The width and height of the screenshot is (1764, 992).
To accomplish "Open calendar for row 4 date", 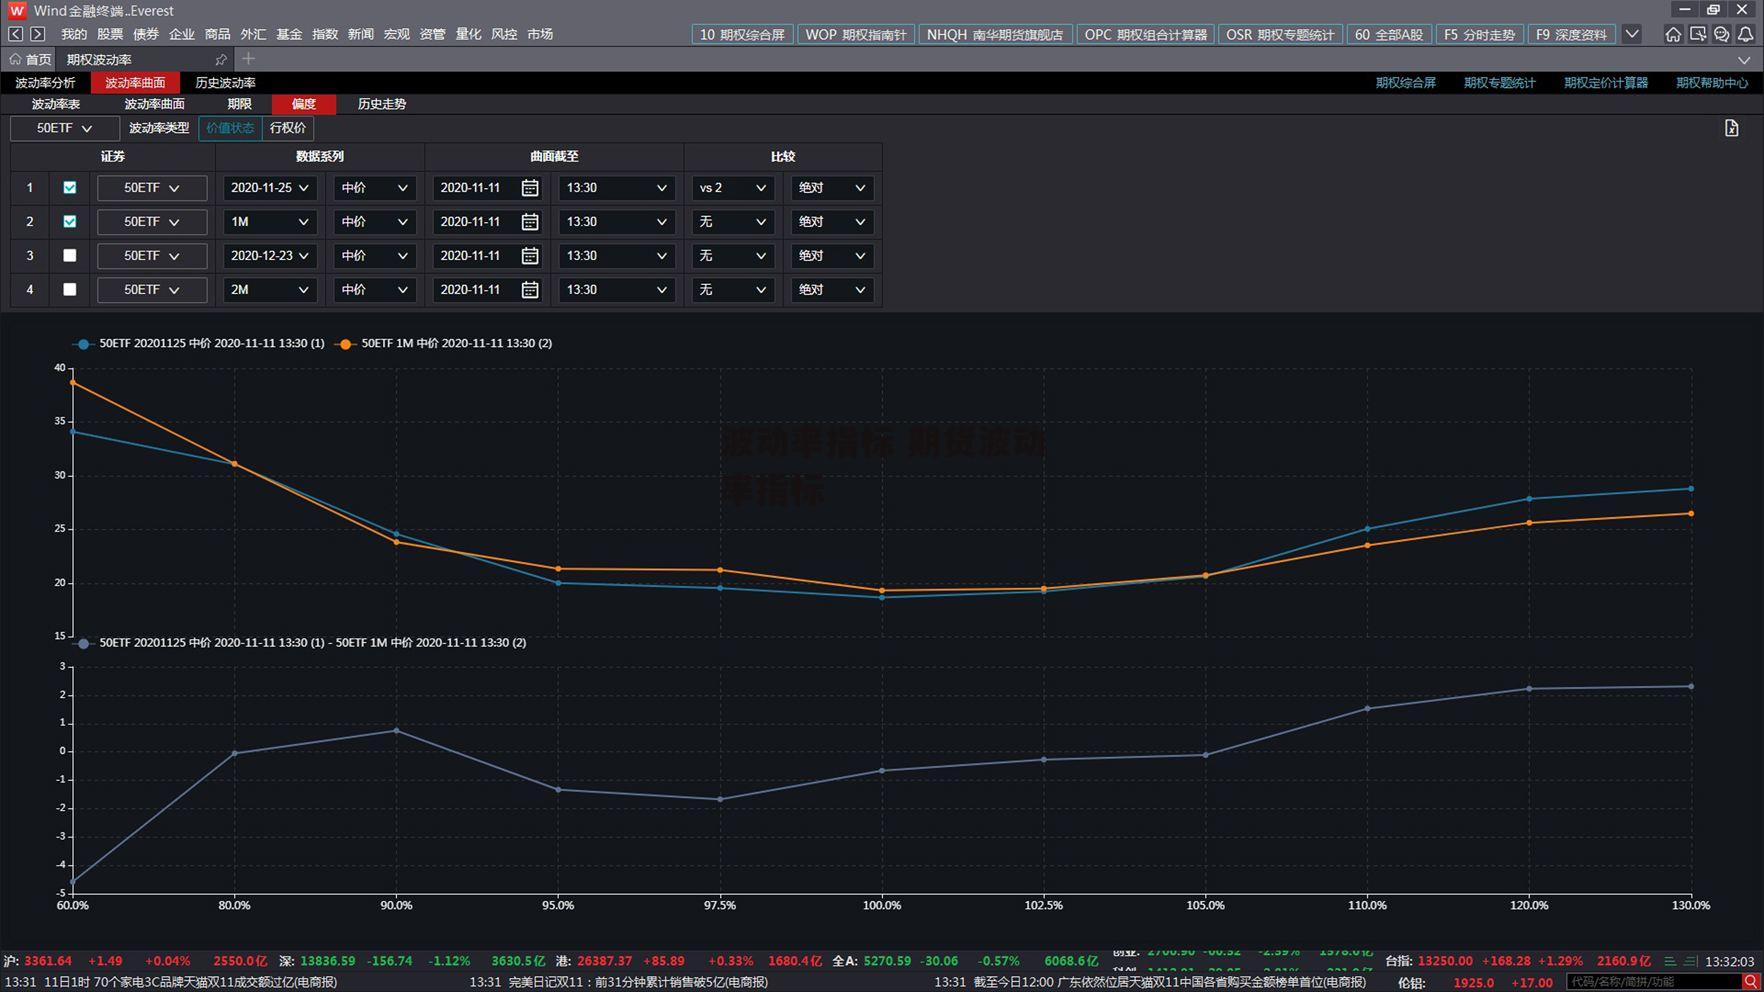I will (x=530, y=290).
